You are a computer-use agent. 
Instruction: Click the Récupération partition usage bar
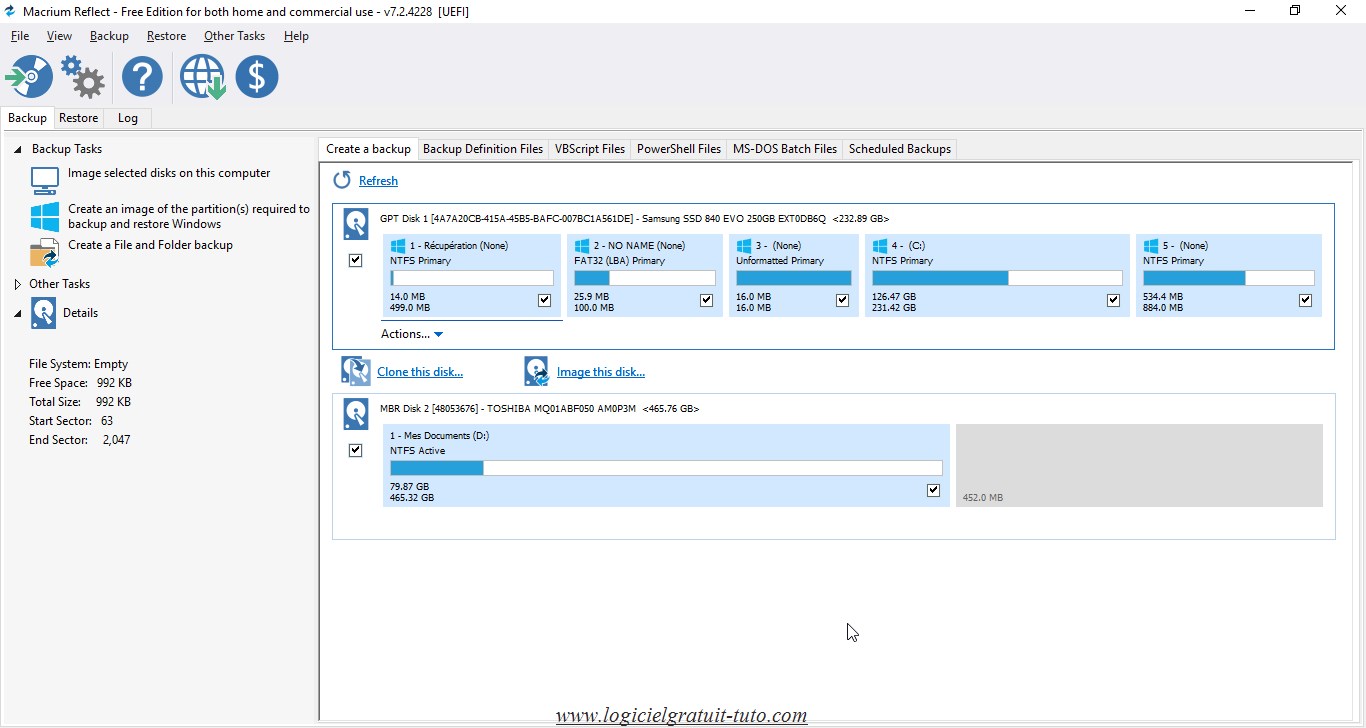point(472,278)
